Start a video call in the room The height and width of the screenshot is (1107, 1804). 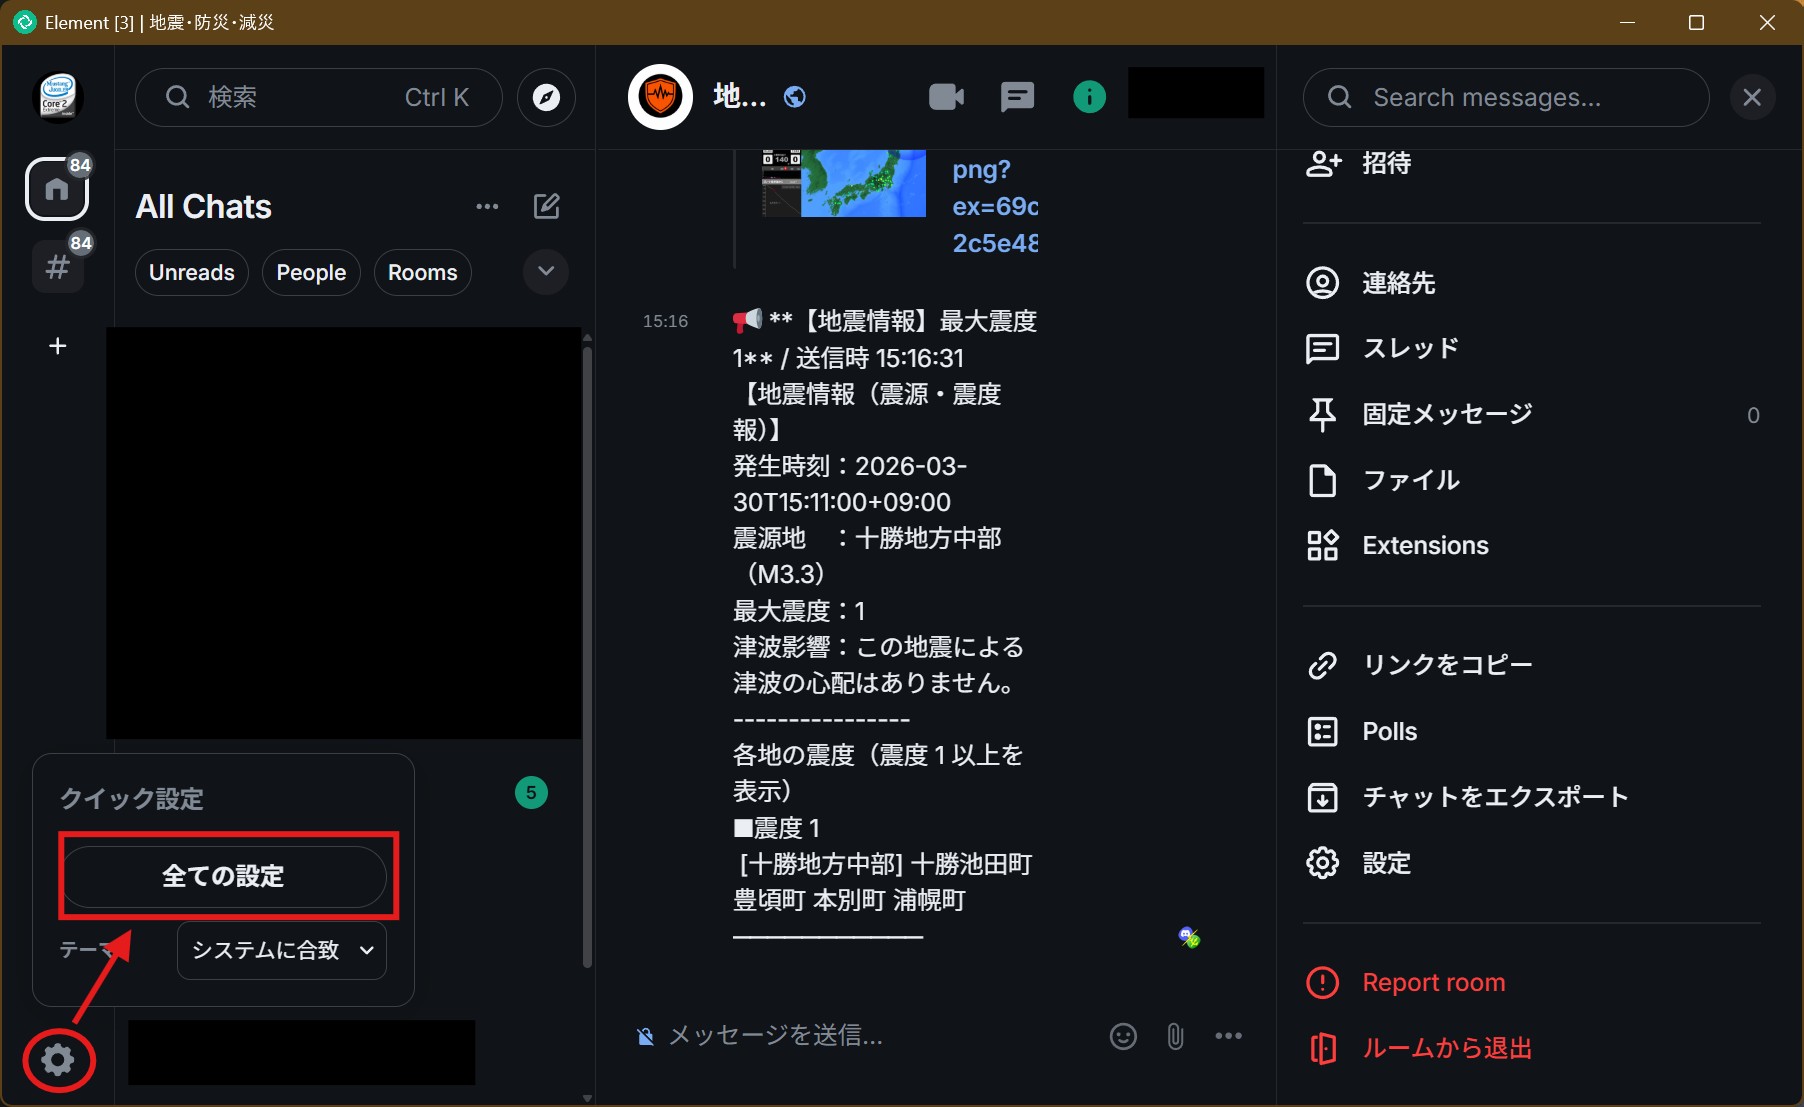946,97
